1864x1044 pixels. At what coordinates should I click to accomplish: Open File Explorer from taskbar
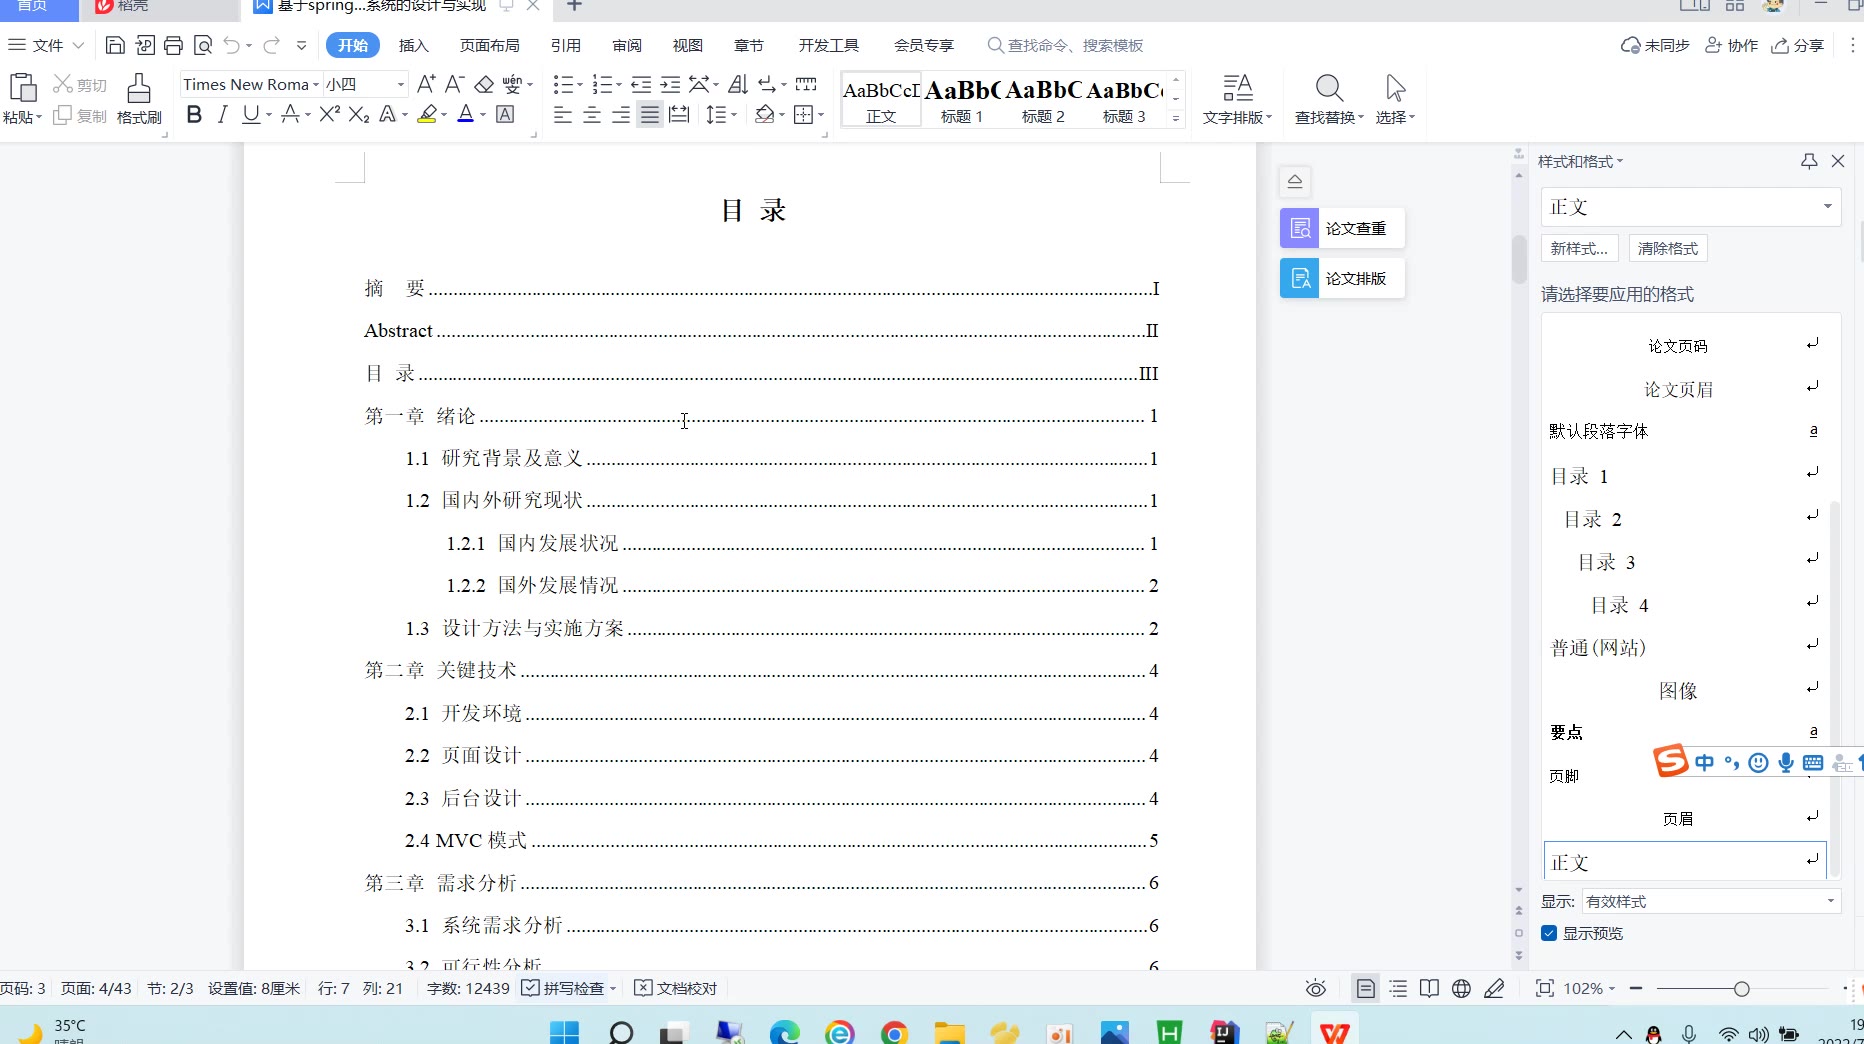tap(949, 1032)
